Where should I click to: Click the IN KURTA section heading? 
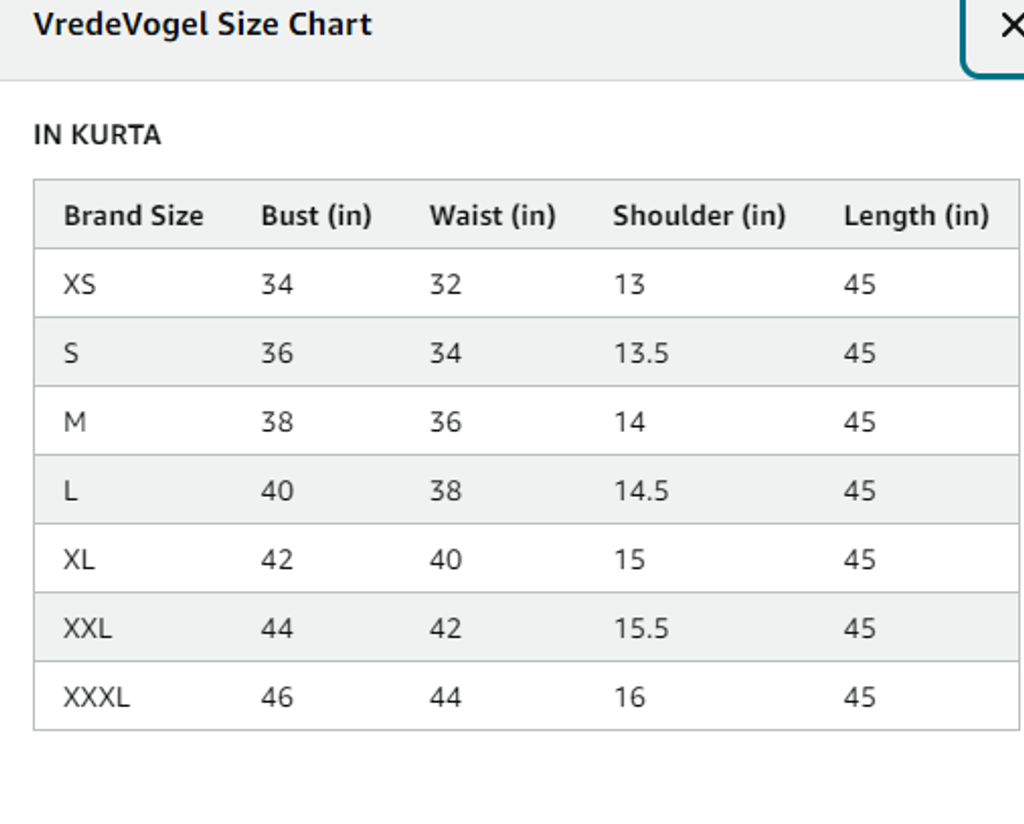click(x=97, y=135)
